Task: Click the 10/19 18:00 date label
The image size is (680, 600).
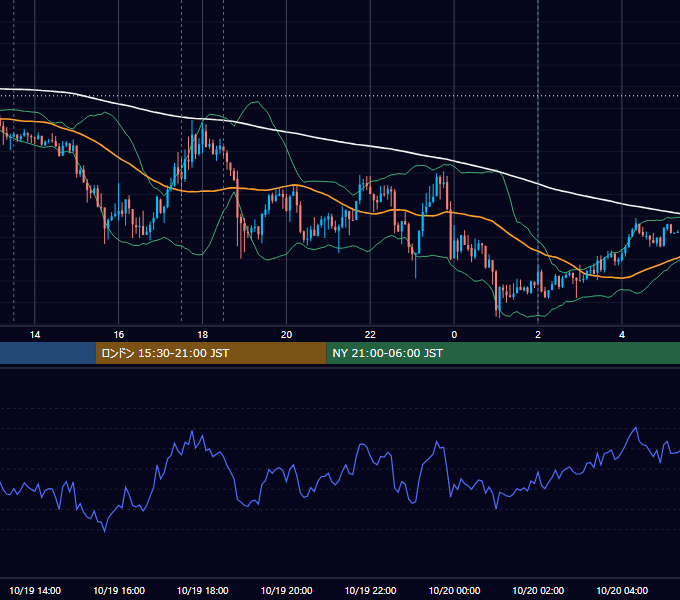Action: [203, 590]
